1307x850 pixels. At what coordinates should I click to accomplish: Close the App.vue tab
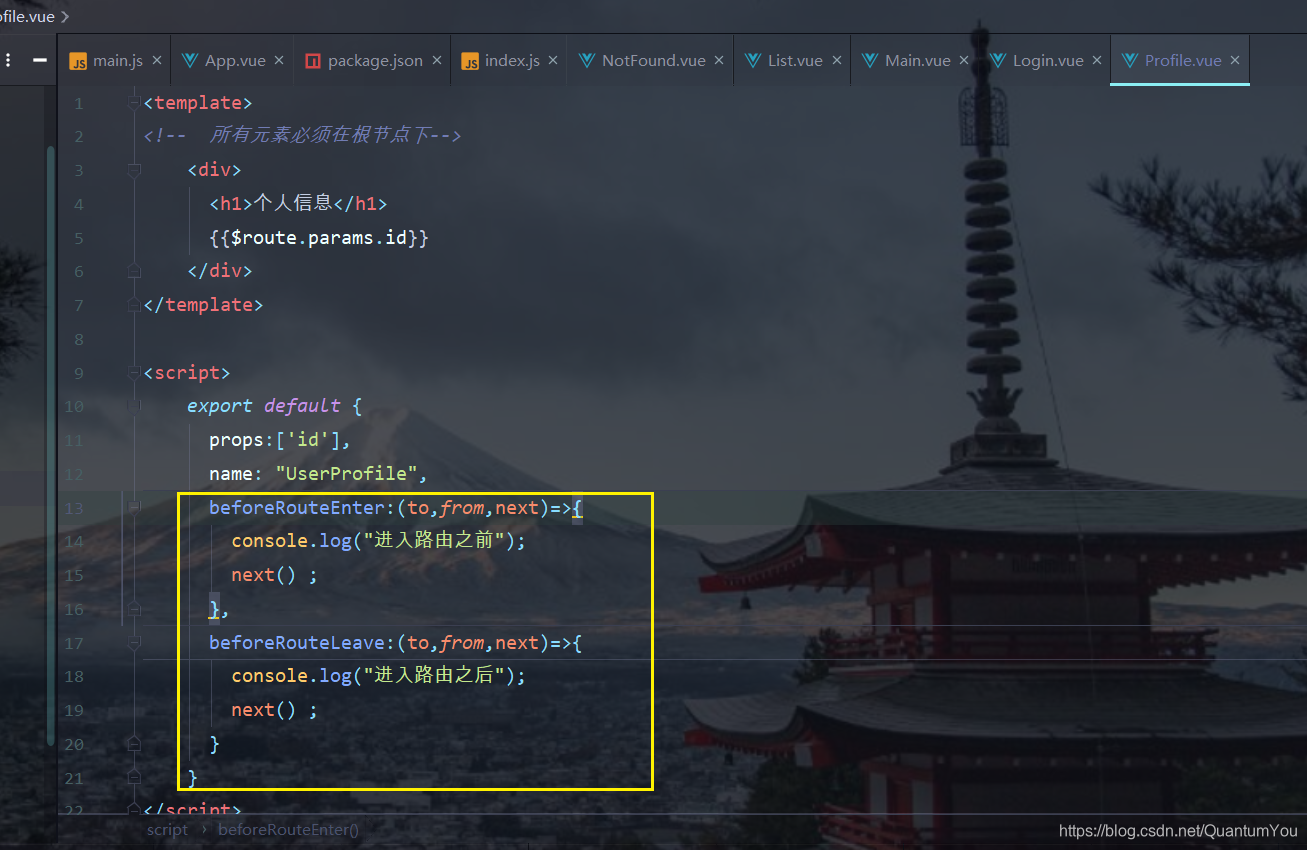coord(279,61)
